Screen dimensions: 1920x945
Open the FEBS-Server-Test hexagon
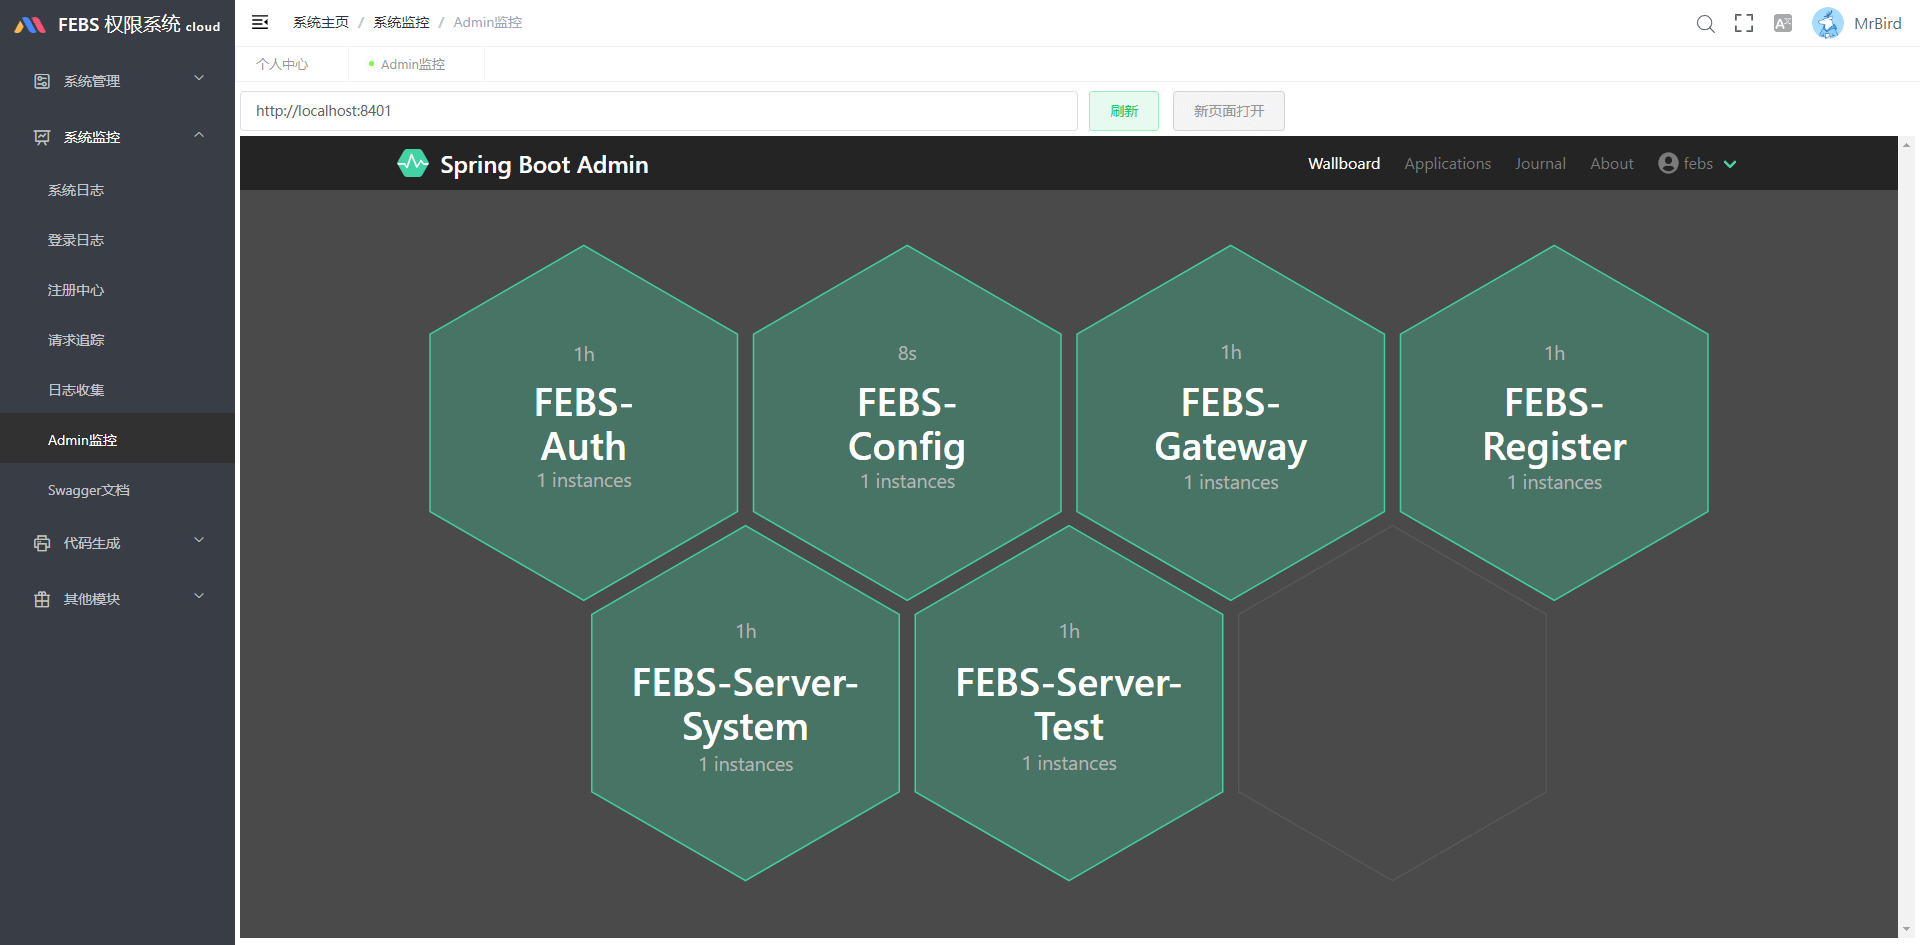(1069, 703)
